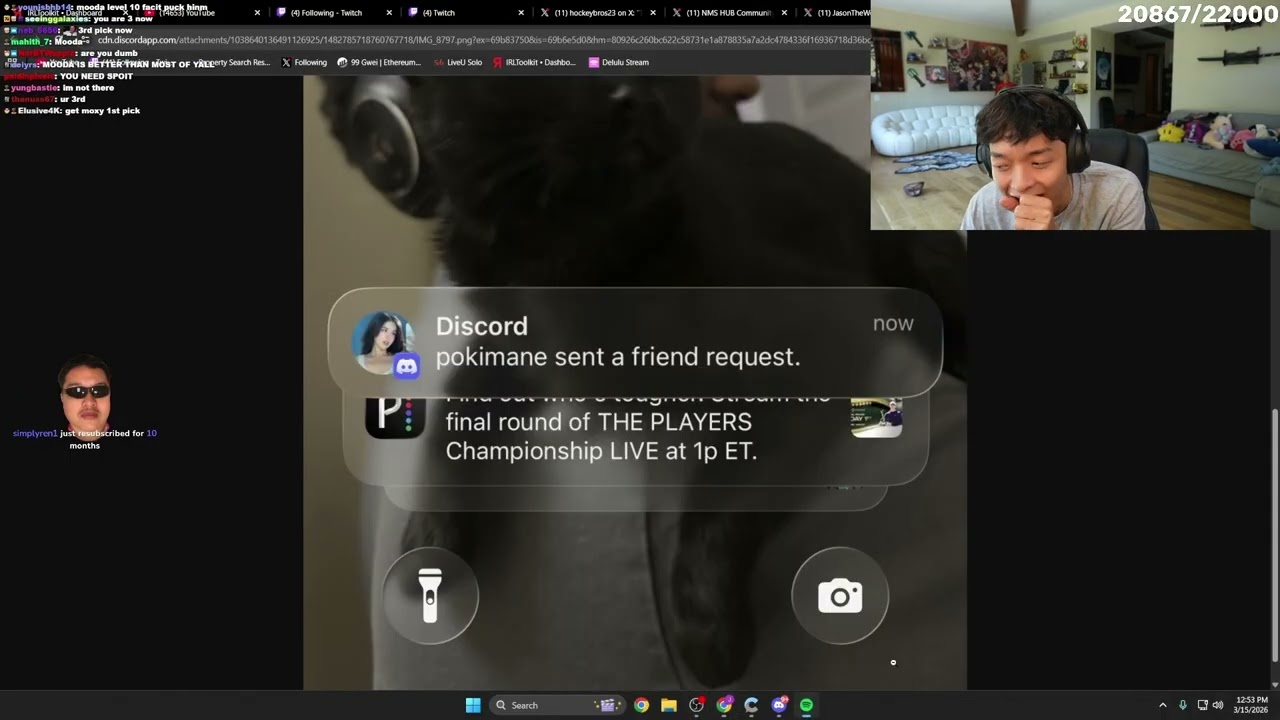
Task: Open the Following X bookmark
Action: pos(304,62)
